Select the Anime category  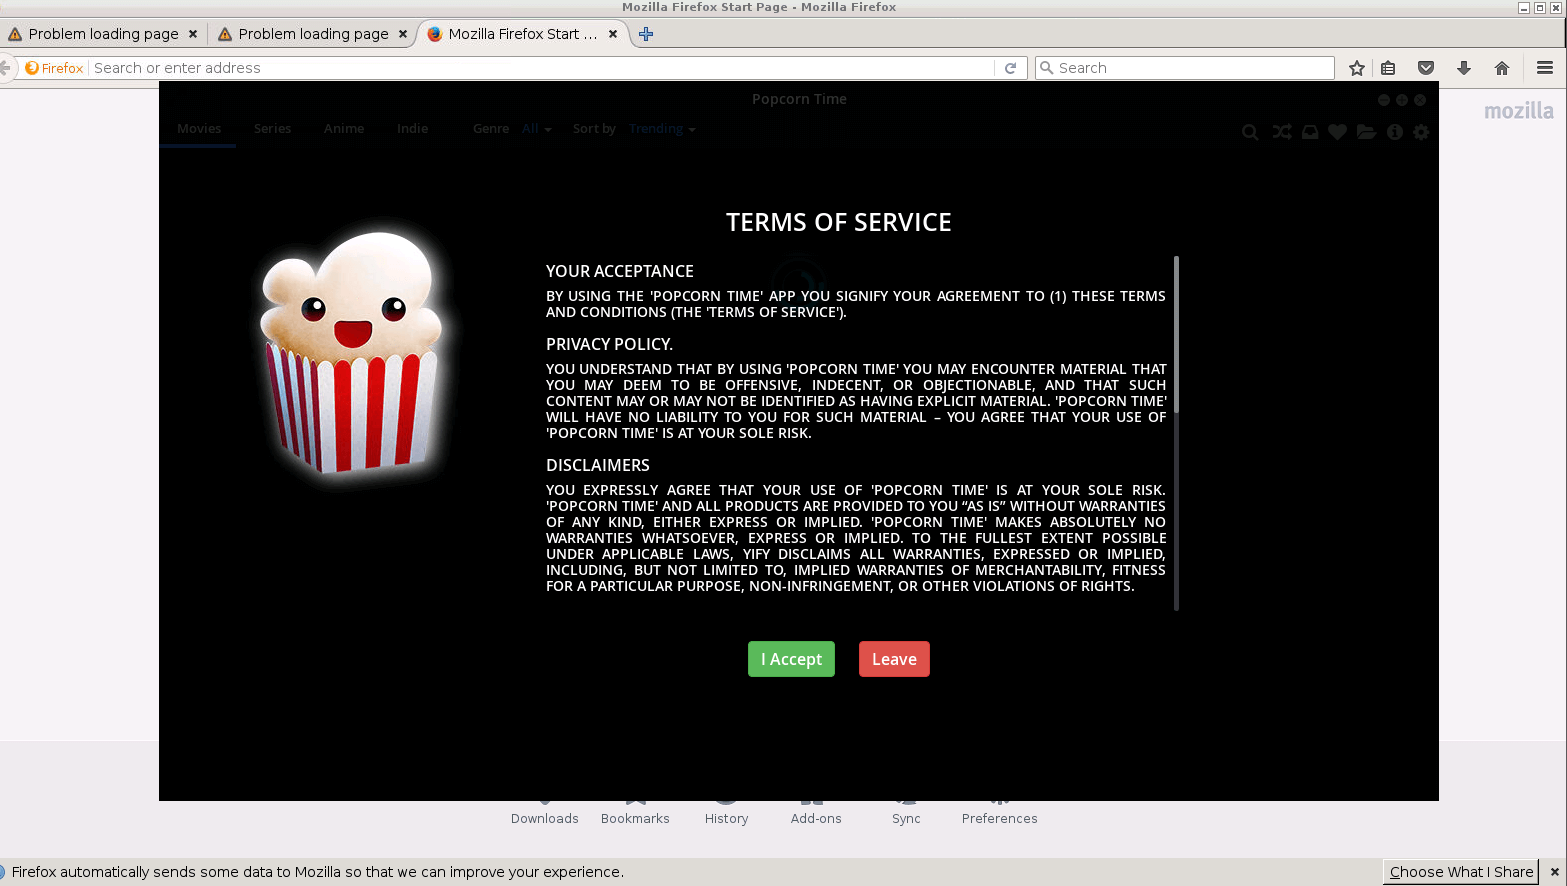[343, 128]
